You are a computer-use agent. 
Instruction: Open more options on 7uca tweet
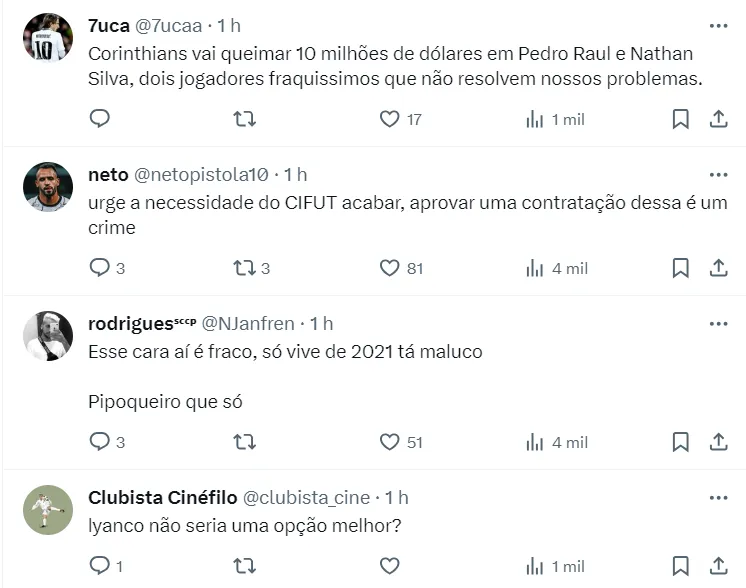[718, 25]
